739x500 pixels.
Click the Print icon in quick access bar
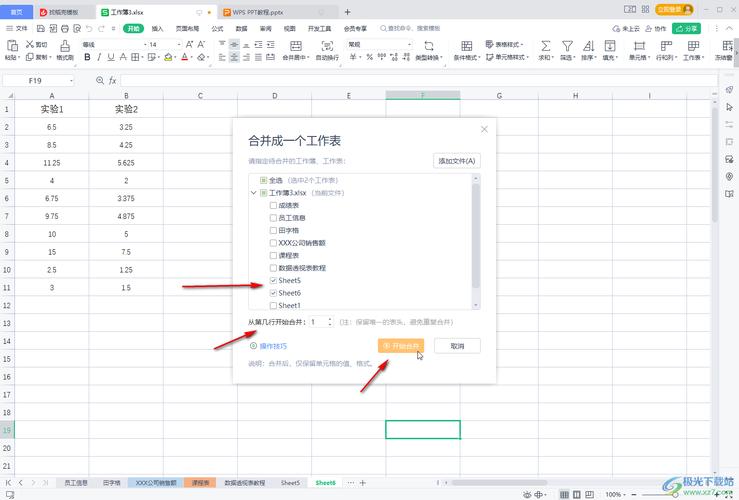point(65,29)
